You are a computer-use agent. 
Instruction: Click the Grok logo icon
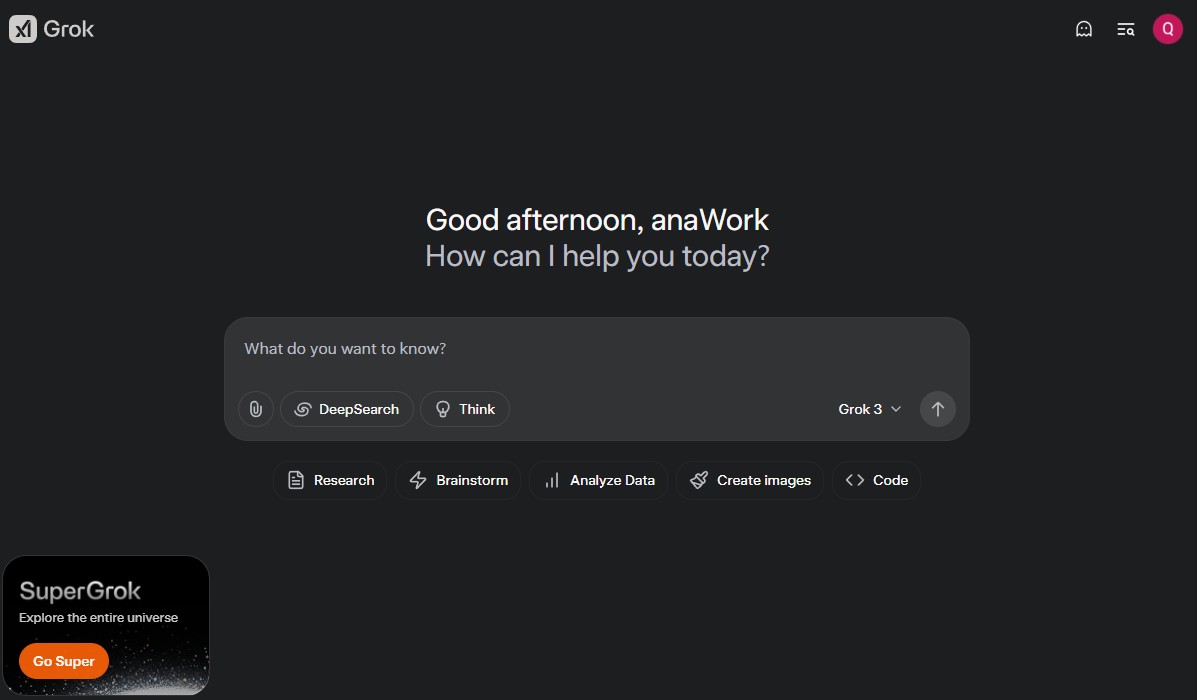(22, 29)
